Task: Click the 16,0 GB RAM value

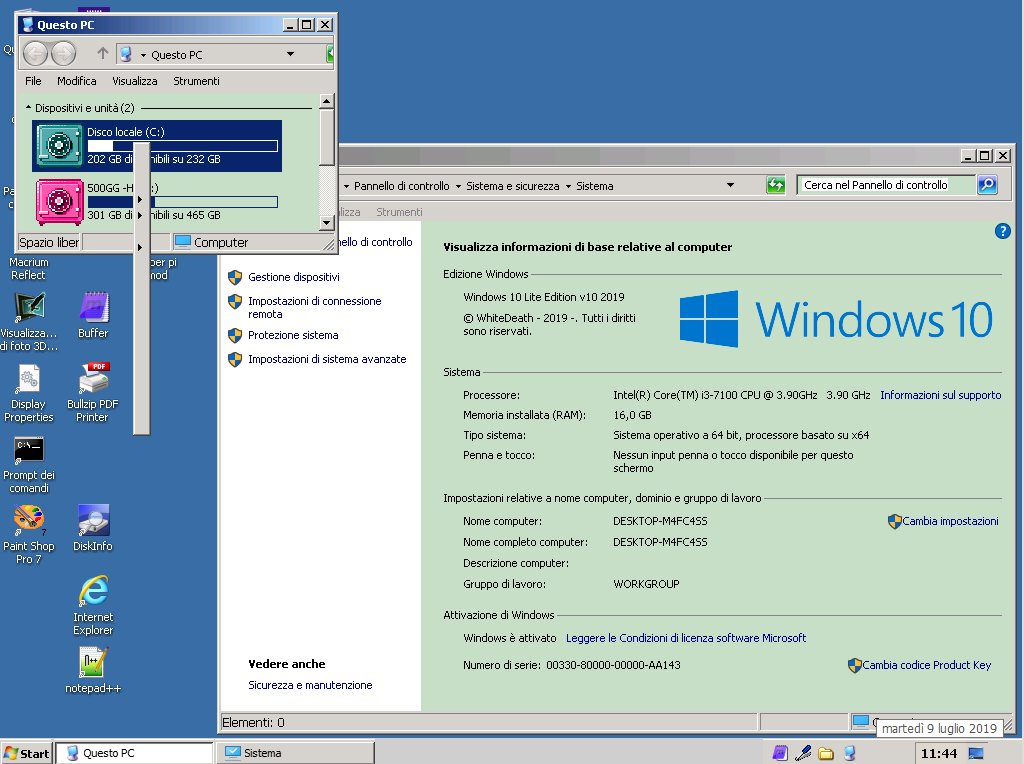Action: pyautogui.click(x=632, y=415)
